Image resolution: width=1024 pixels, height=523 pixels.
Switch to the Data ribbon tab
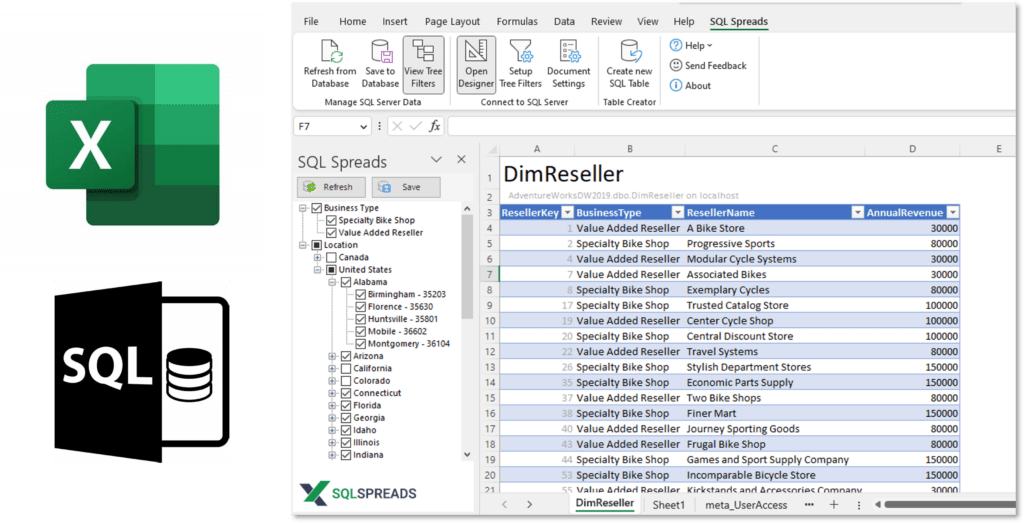[x=564, y=22]
